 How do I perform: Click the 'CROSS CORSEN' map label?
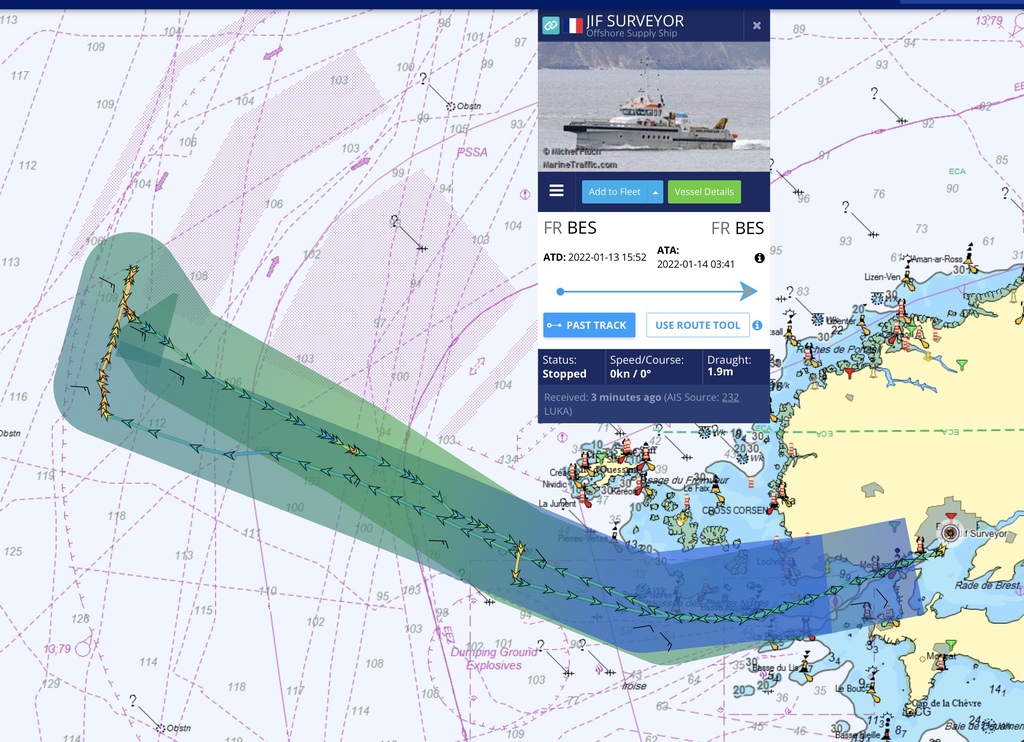[x=734, y=510]
